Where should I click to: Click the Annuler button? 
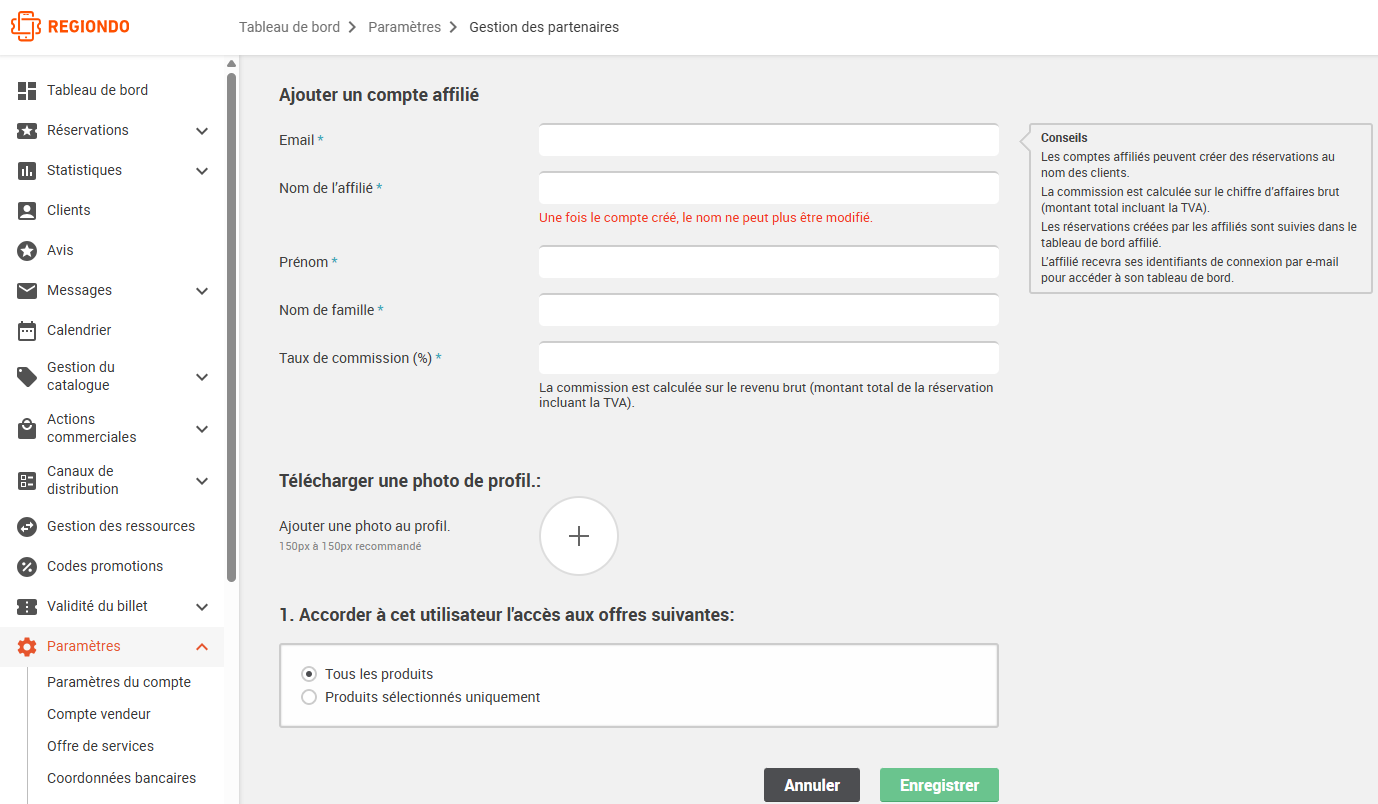tap(812, 785)
